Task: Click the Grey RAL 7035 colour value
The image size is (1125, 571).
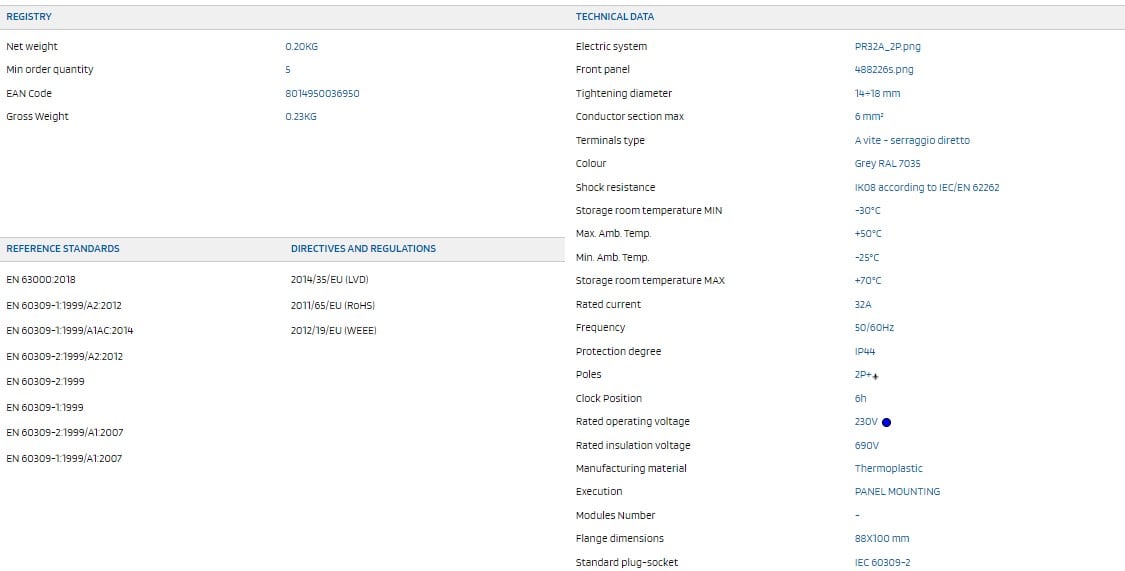Action: (887, 163)
